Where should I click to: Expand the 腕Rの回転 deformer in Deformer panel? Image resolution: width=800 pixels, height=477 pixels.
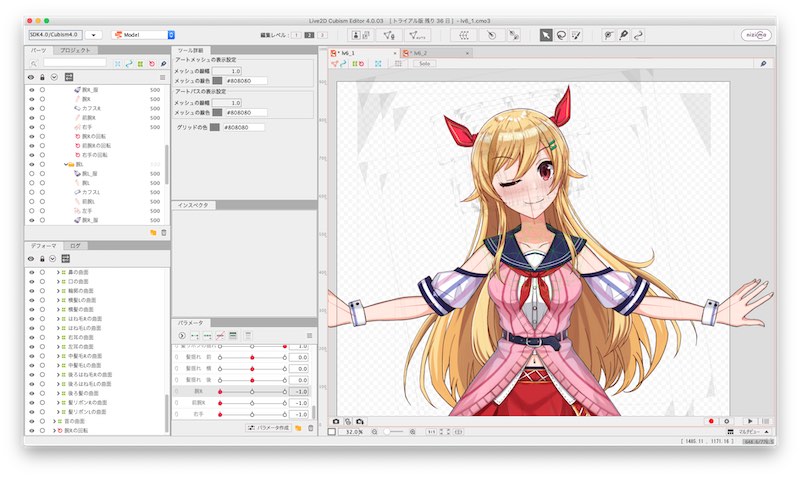point(54,431)
